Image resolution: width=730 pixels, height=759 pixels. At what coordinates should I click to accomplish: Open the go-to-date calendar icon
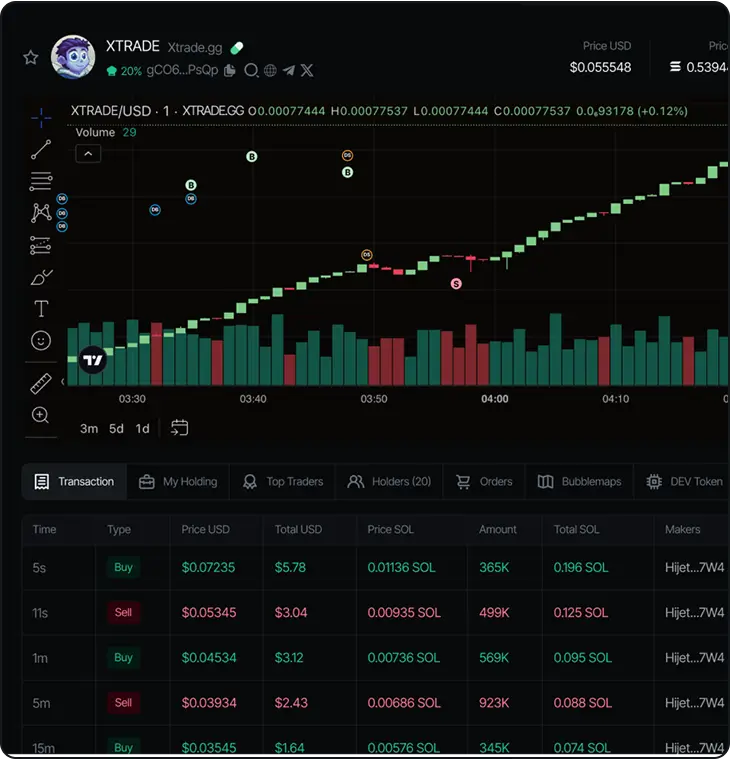(x=179, y=428)
